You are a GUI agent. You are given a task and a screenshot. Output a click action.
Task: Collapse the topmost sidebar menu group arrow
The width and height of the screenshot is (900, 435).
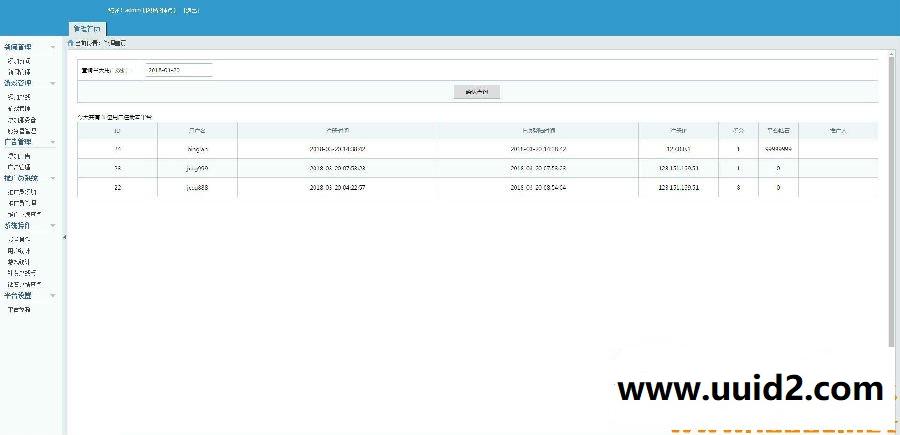point(54,47)
